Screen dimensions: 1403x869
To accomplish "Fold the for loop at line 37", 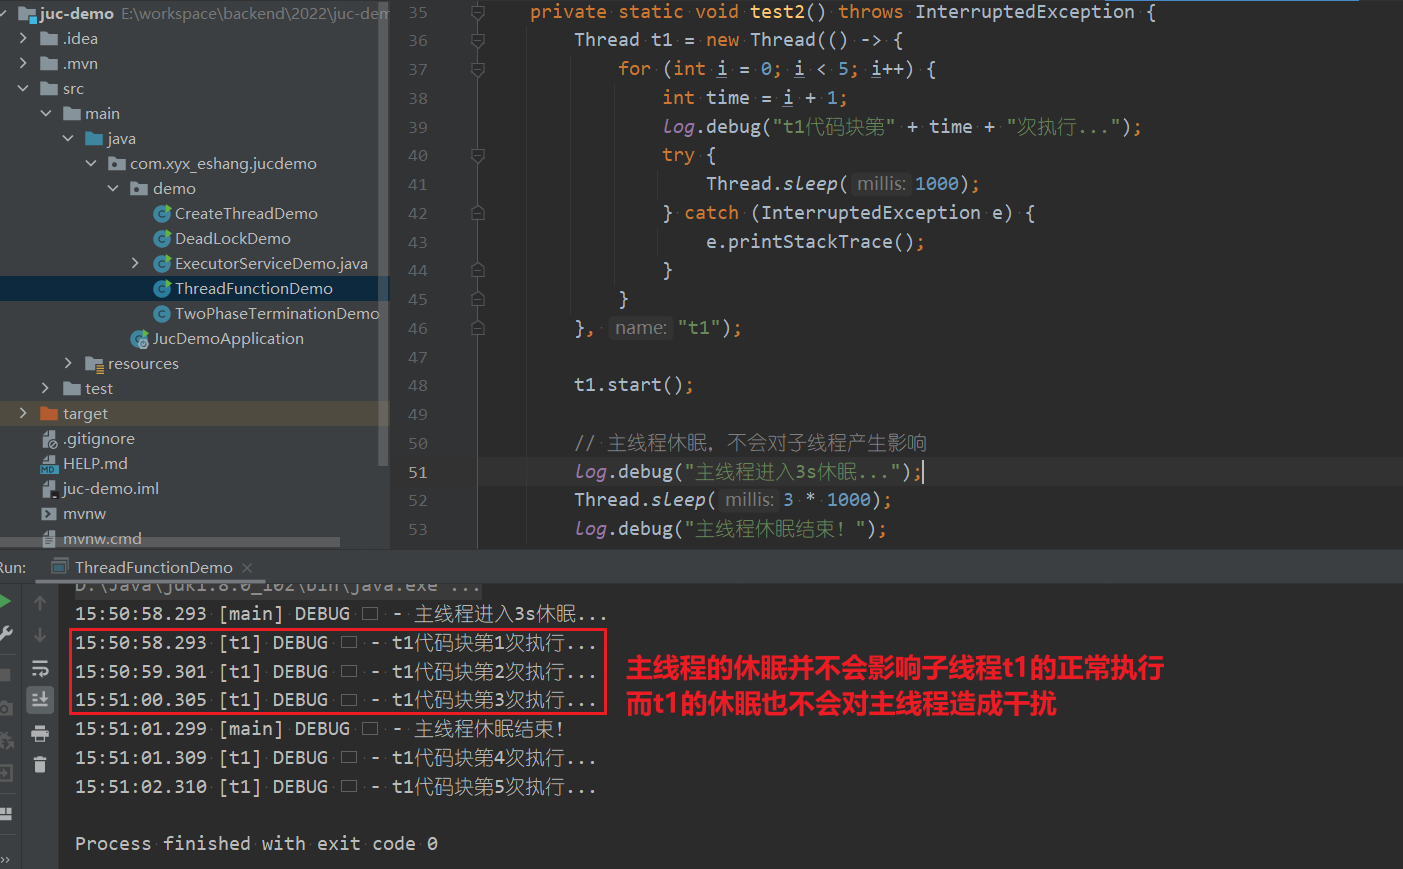I will click(x=478, y=70).
